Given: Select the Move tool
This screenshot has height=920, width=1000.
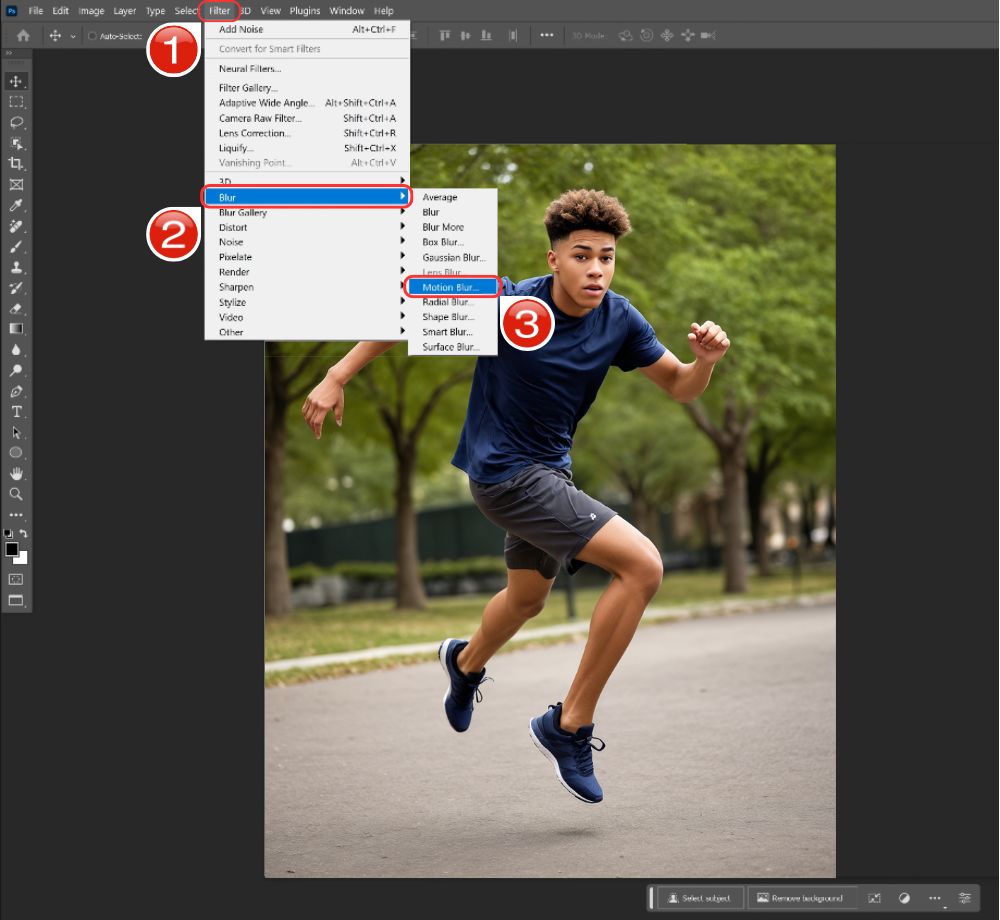Looking at the screenshot, I should (x=16, y=80).
